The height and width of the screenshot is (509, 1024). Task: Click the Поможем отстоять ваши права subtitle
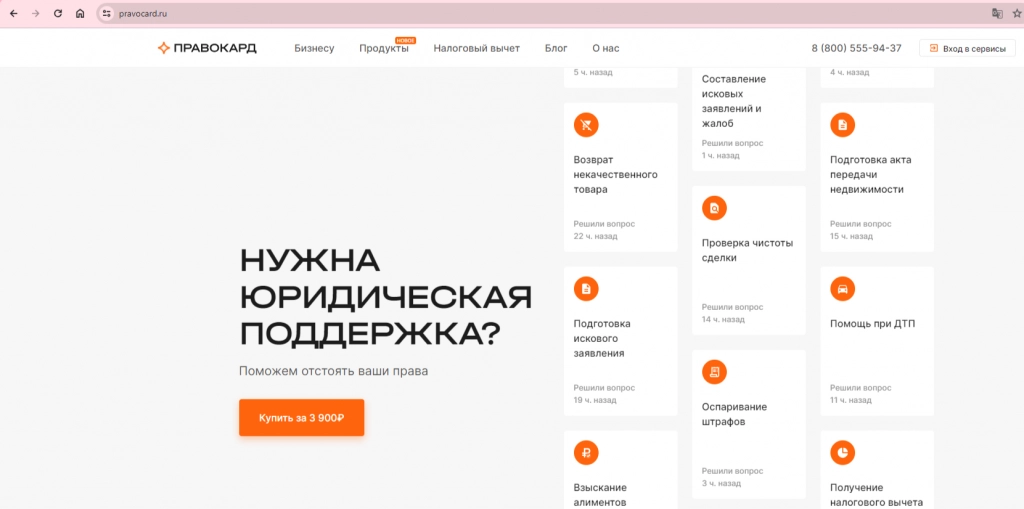(334, 371)
